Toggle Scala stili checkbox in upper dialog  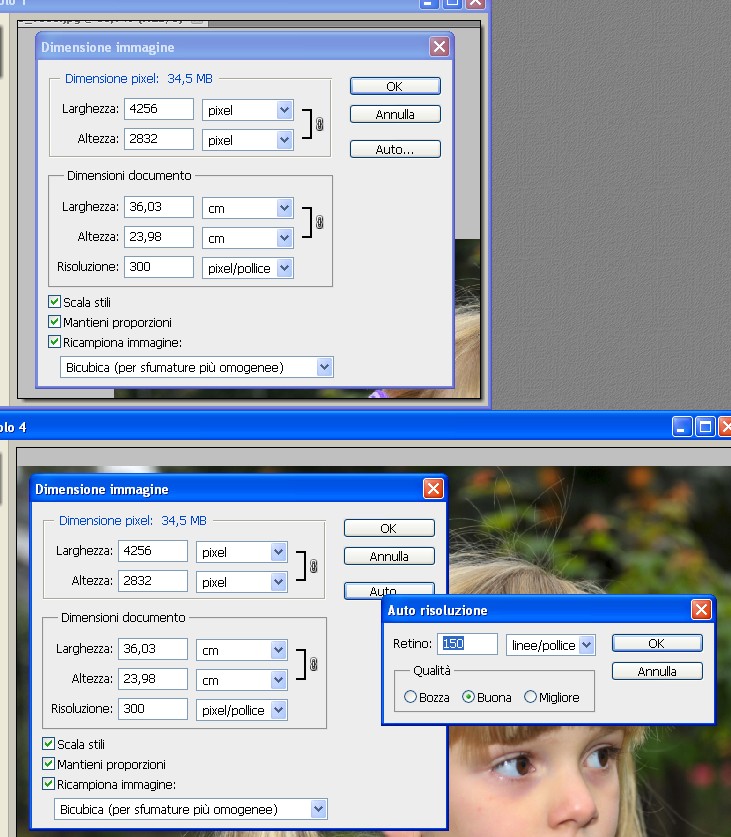point(55,302)
